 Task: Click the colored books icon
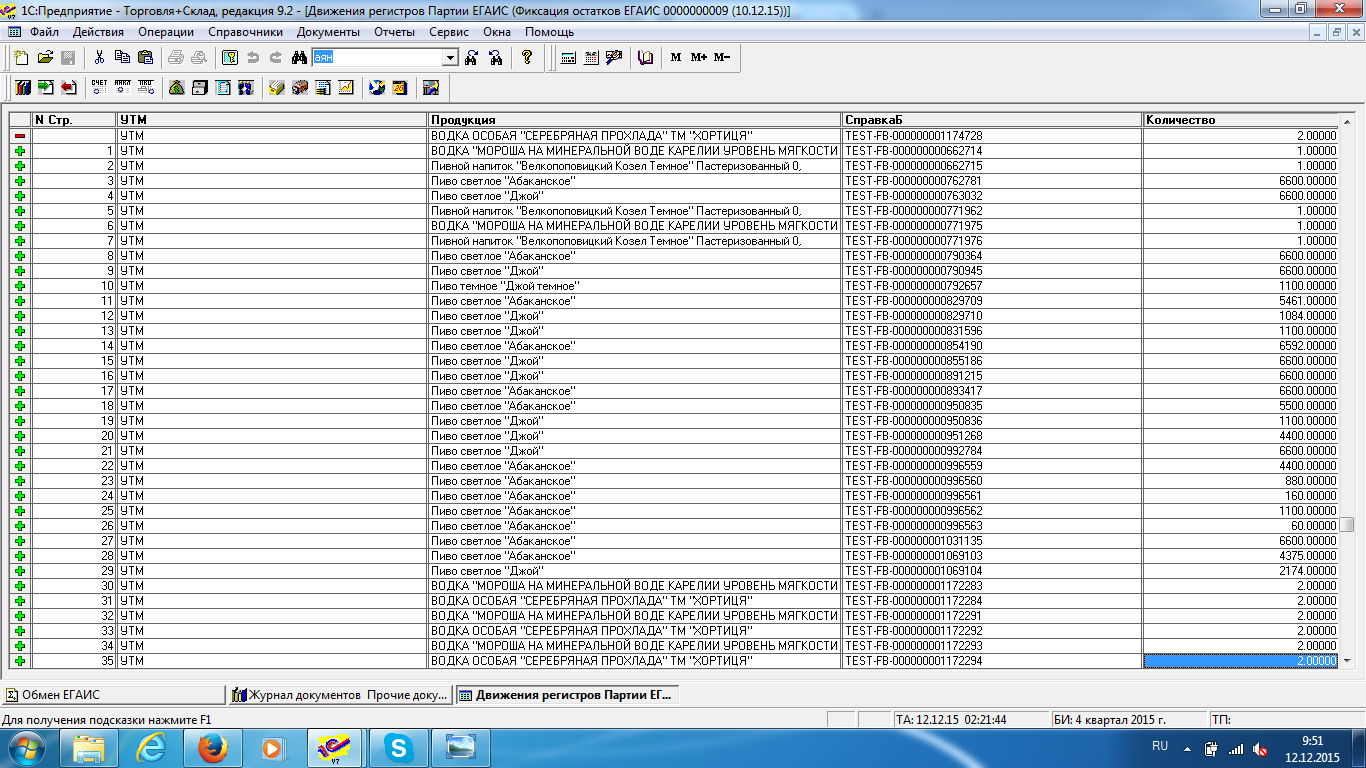pyautogui.click(x=22, y=87)
